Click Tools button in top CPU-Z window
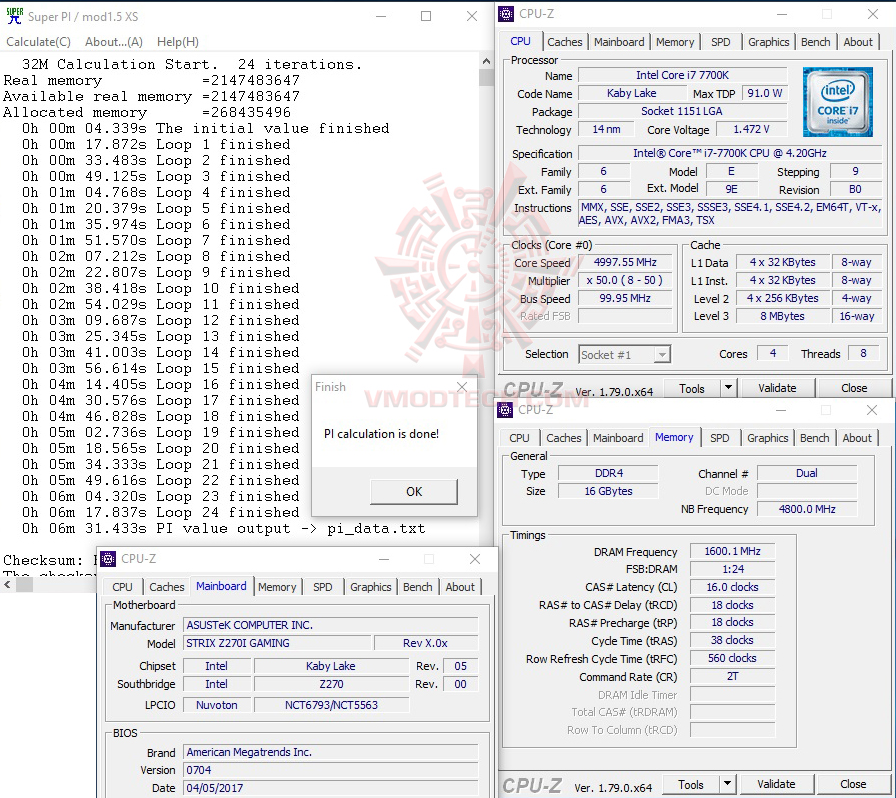896x798 pixels. 691,388
